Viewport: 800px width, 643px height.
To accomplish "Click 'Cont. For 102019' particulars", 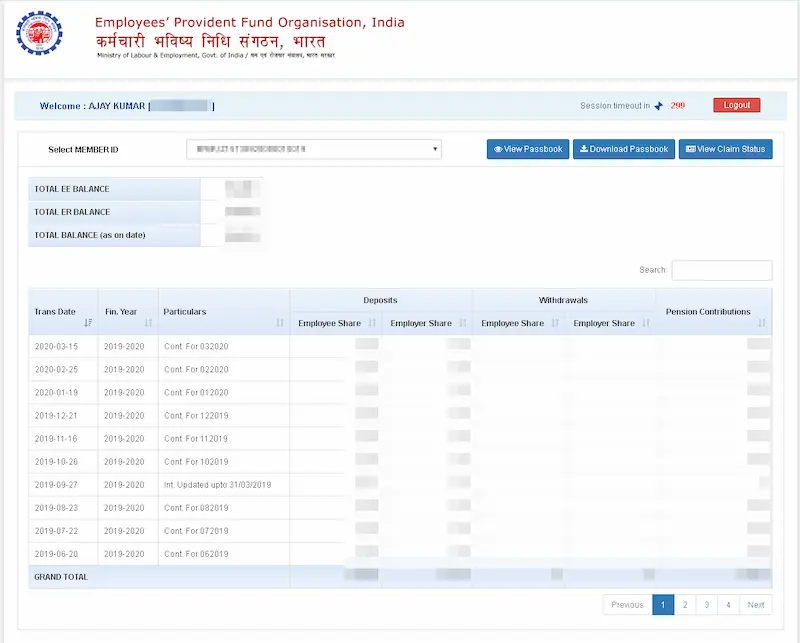I will (x=196, y=462).
